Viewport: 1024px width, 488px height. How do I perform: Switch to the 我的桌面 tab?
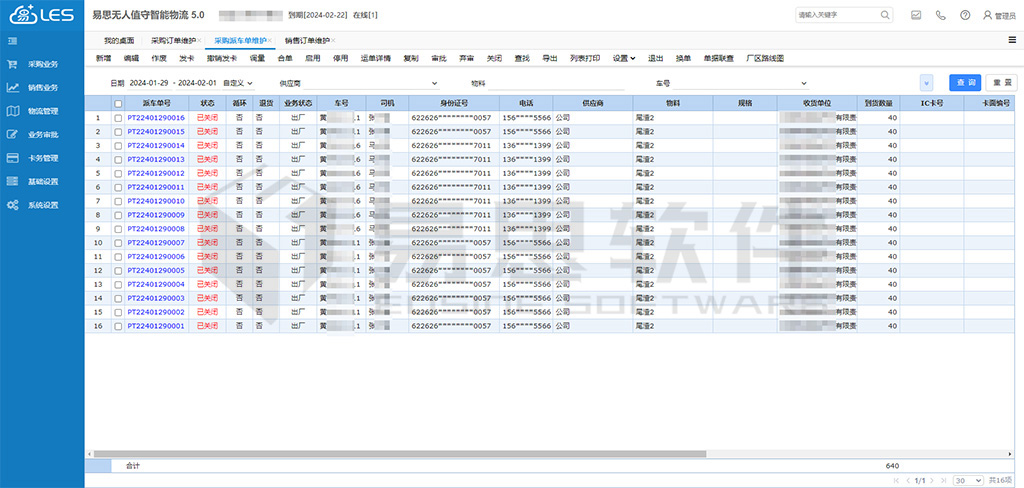tap(118, 41)
